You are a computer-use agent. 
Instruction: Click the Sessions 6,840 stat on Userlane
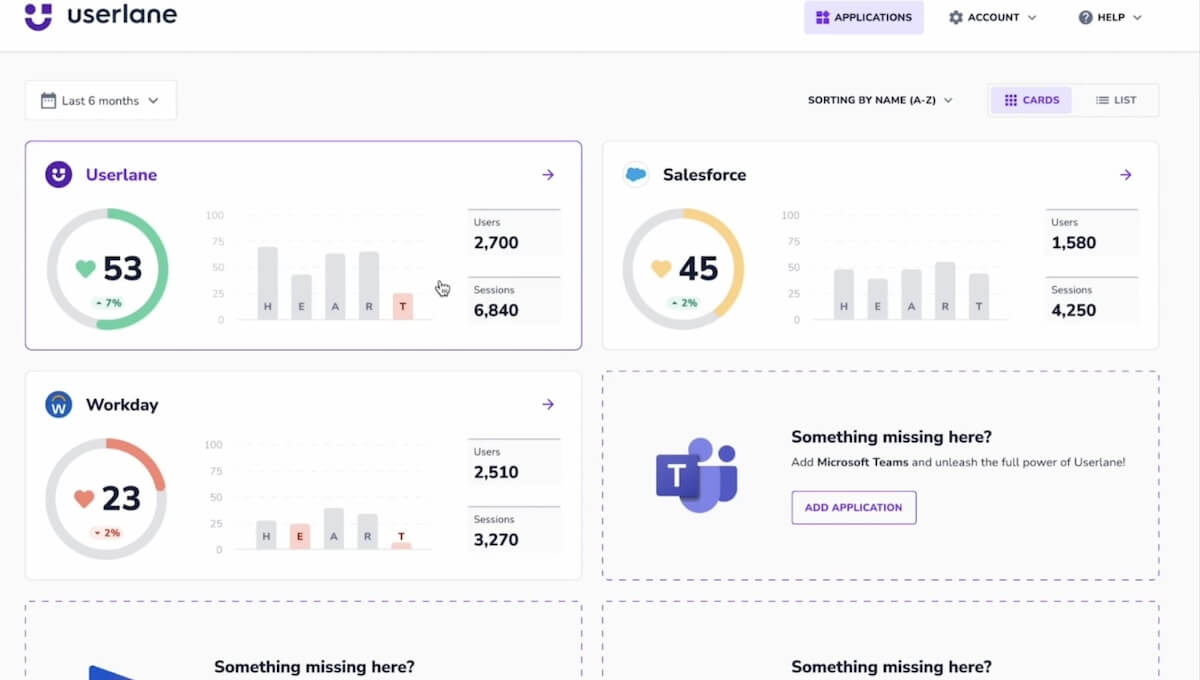(514, 301)
